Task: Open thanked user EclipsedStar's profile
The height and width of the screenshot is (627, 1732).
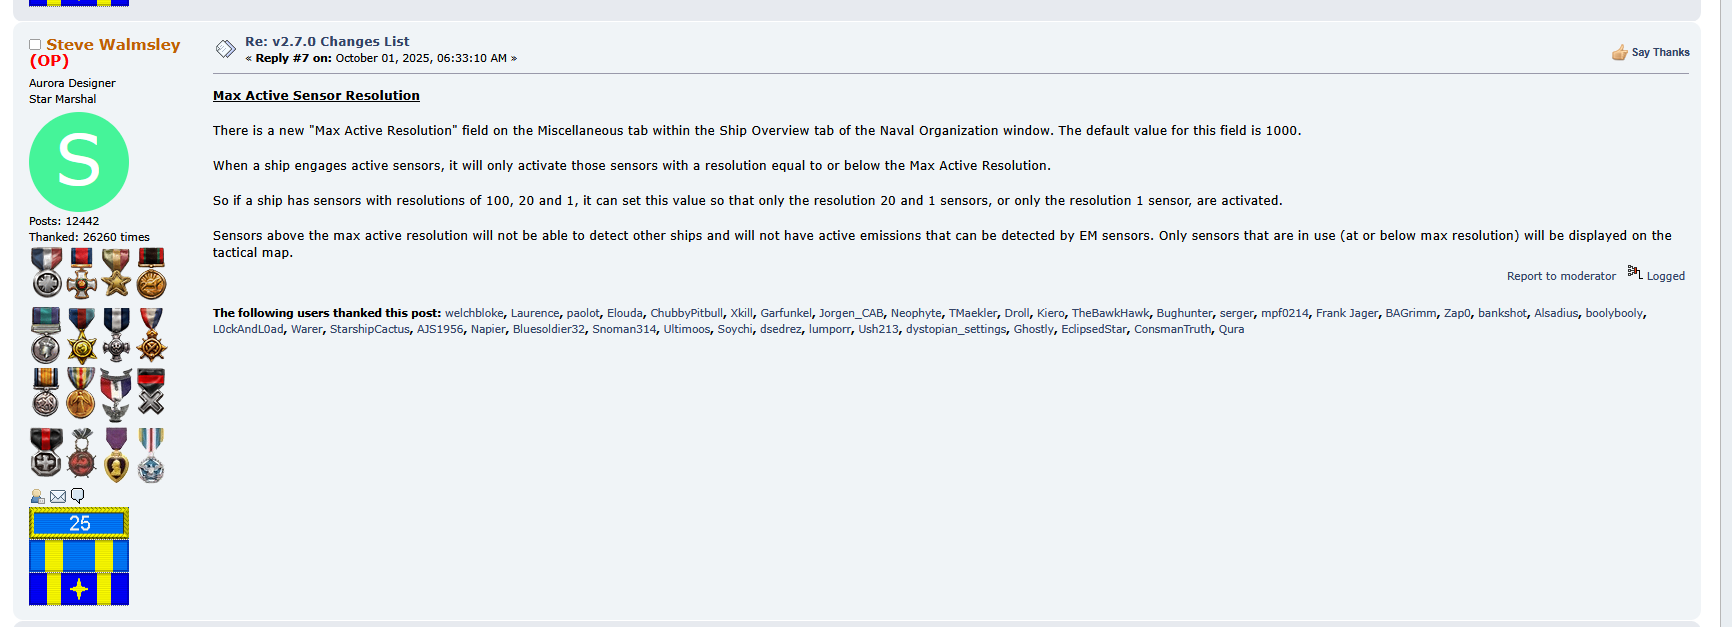Action: [1093, 329]
